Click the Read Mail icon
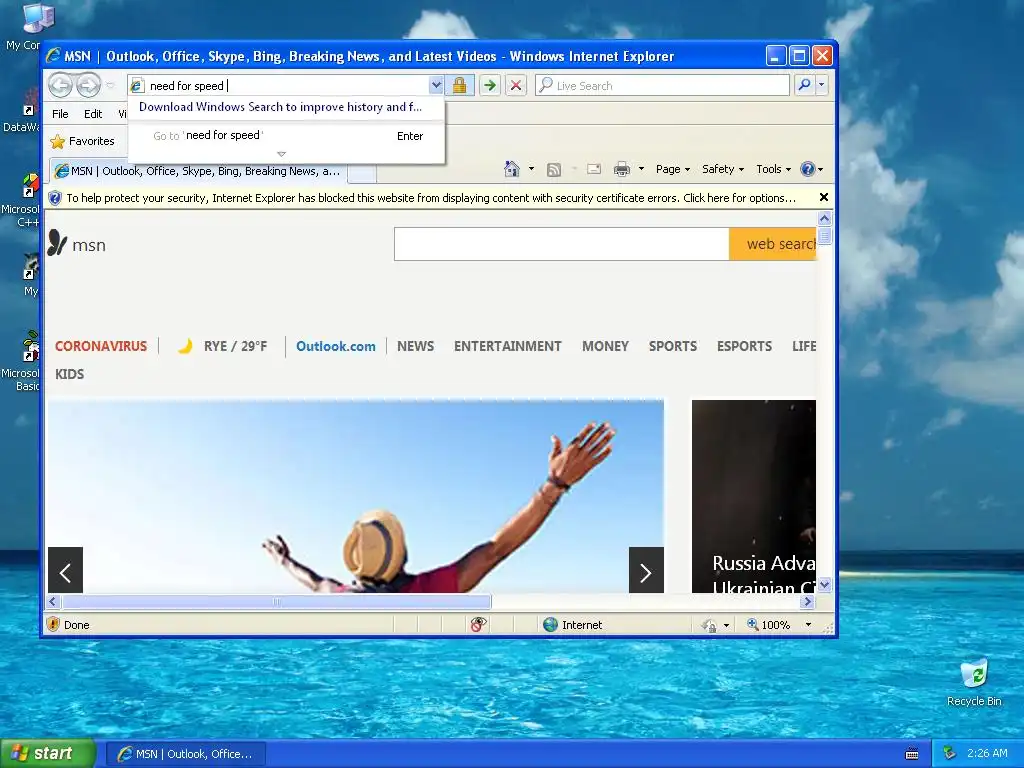This screenshot has width=1024, height=768. (594, 169)
